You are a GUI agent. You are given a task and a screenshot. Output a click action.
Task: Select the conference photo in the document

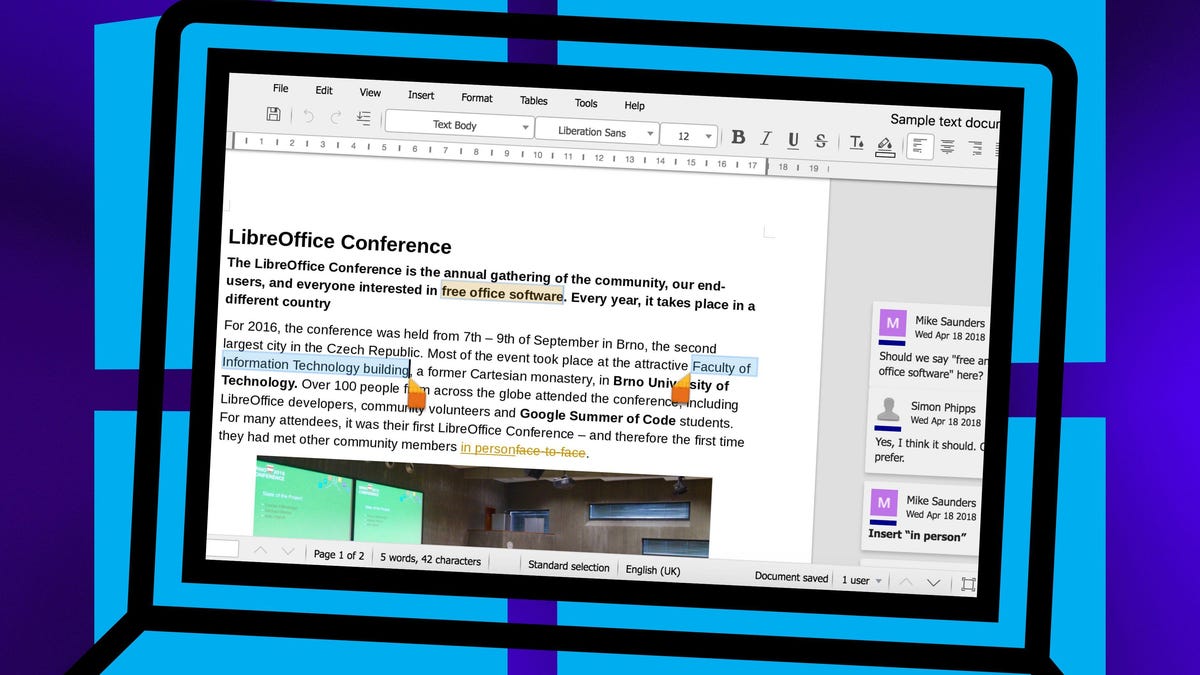click(484, 506)
